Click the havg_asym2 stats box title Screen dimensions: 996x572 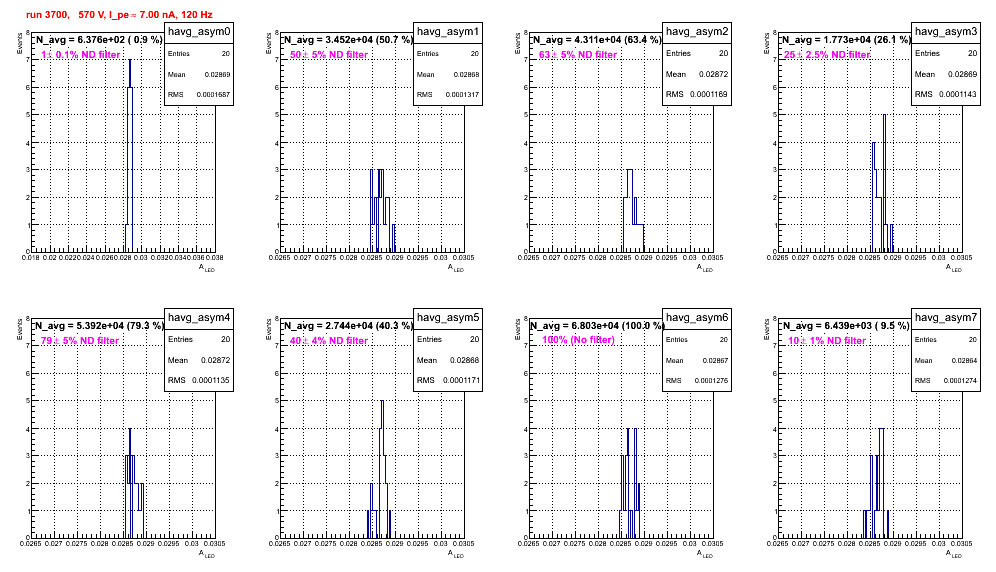(697, 31)
